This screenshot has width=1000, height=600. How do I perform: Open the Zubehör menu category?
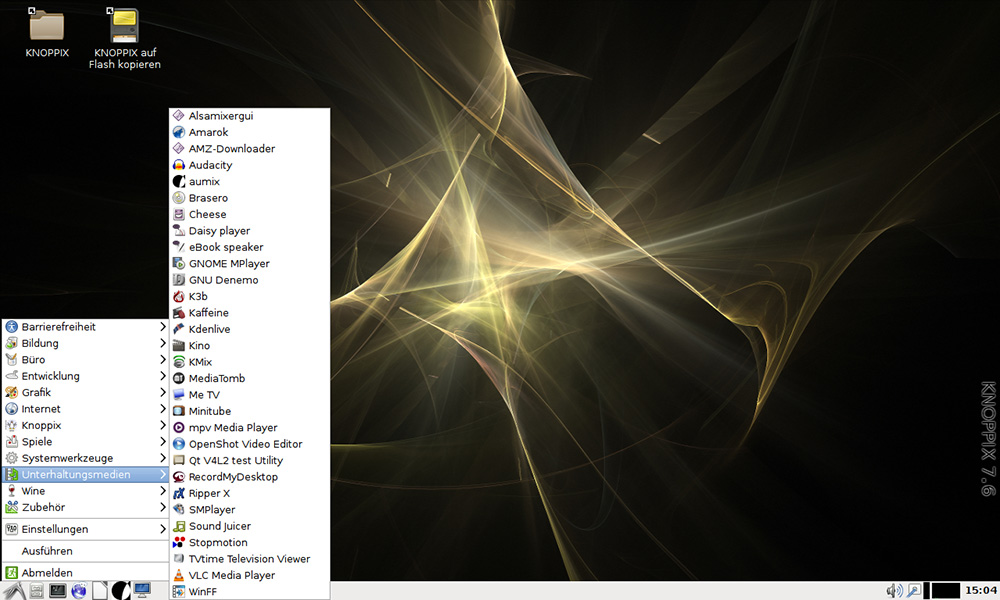pos(85,508)
